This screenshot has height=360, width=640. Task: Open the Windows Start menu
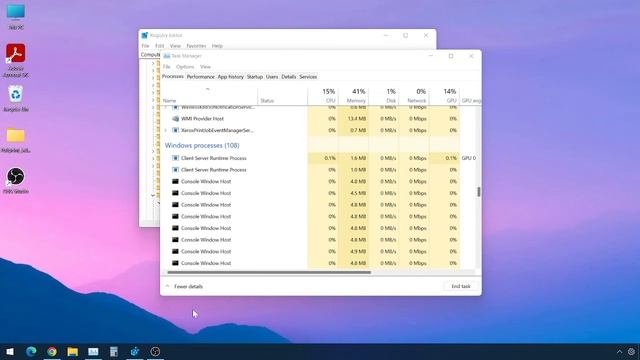click(10, 351)
